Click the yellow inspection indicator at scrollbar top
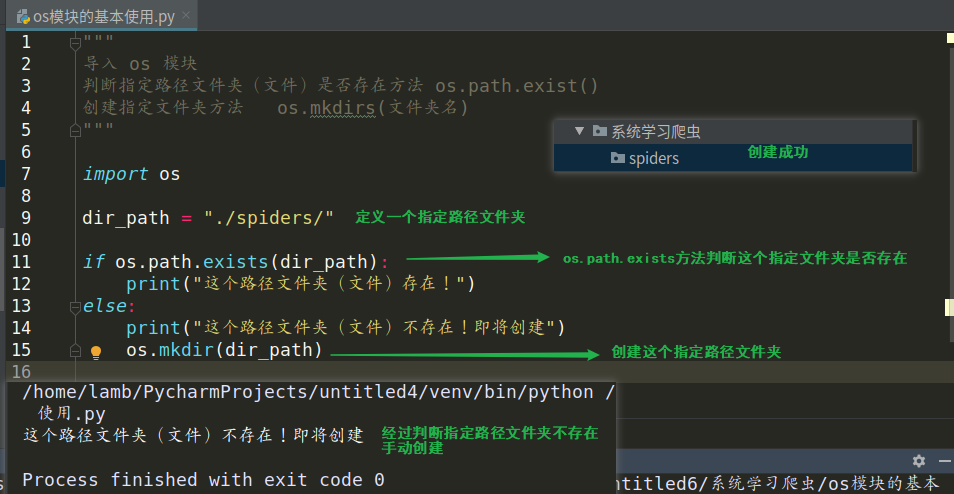 point(950,38)
